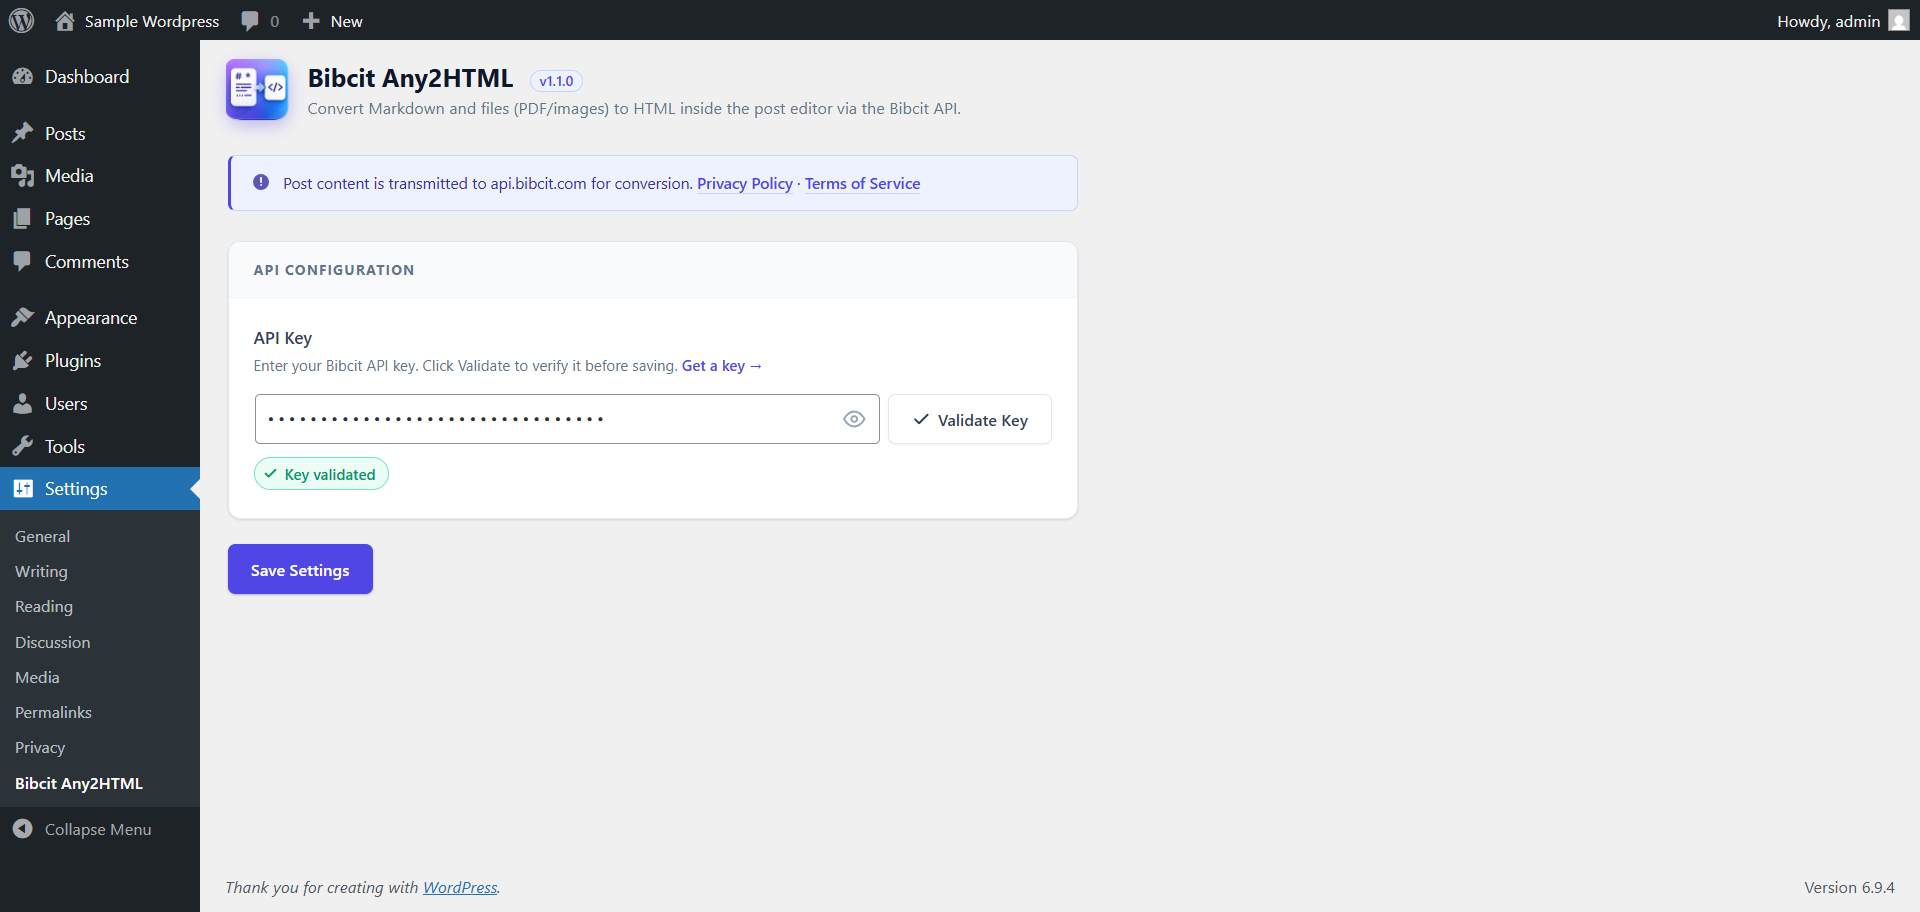Open the WordPress logo menu

pyautogui.click(x=21, y=20)
